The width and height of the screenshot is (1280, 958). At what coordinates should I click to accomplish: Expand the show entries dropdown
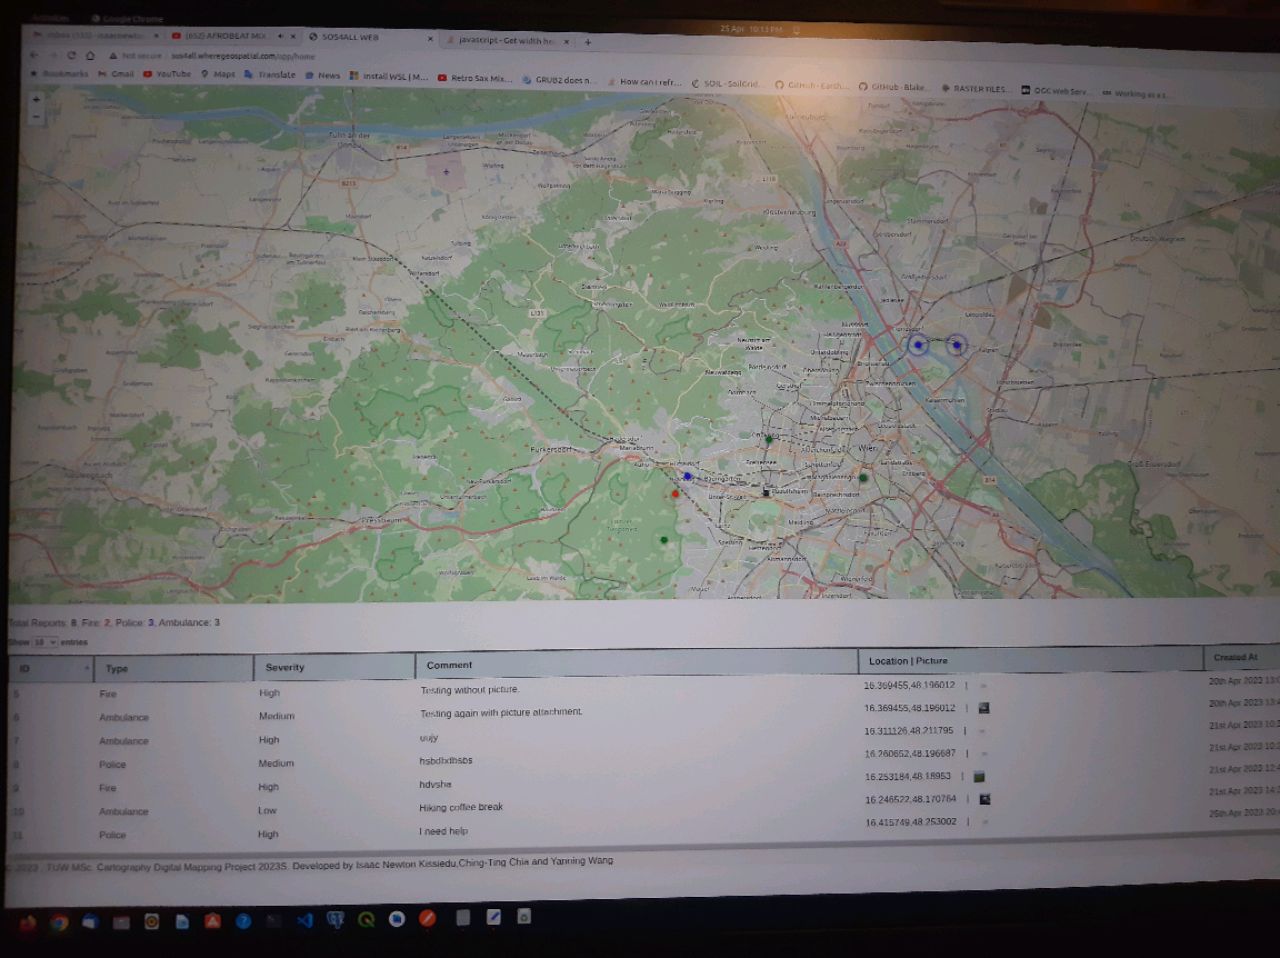[44, 642]
